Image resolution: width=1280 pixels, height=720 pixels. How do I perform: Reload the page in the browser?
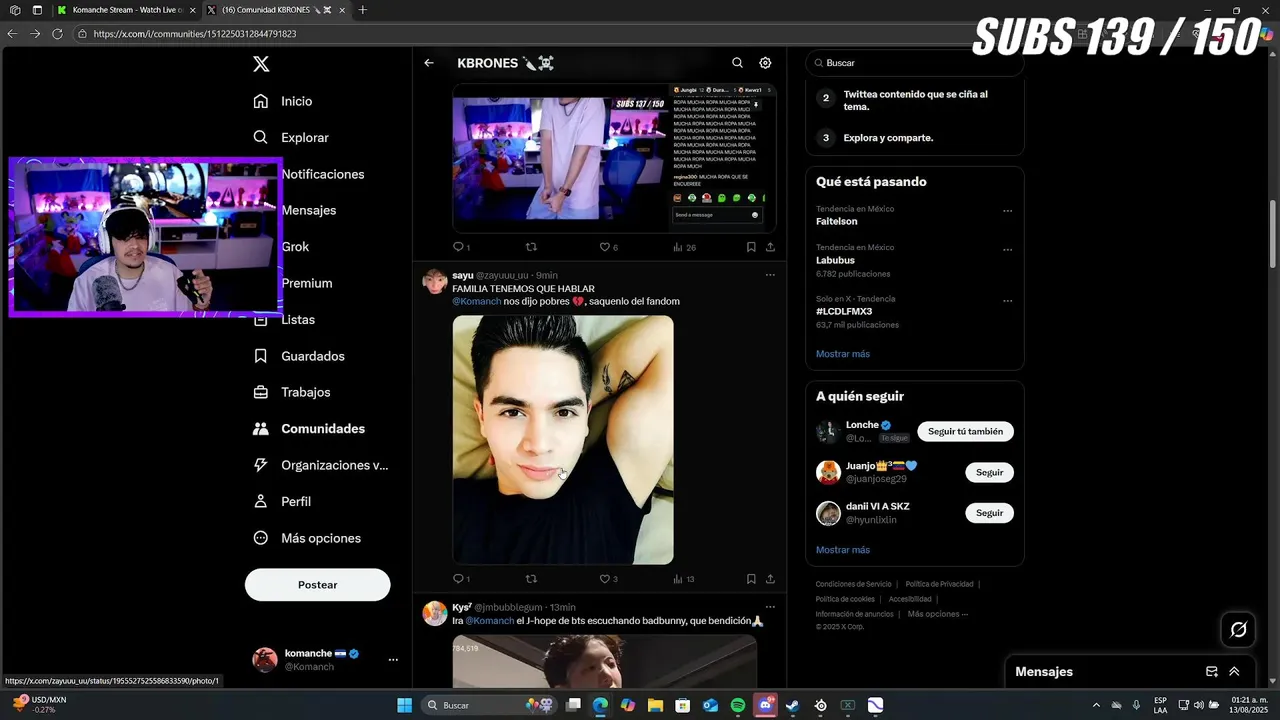pyautogui.click(x=57, y=33)
